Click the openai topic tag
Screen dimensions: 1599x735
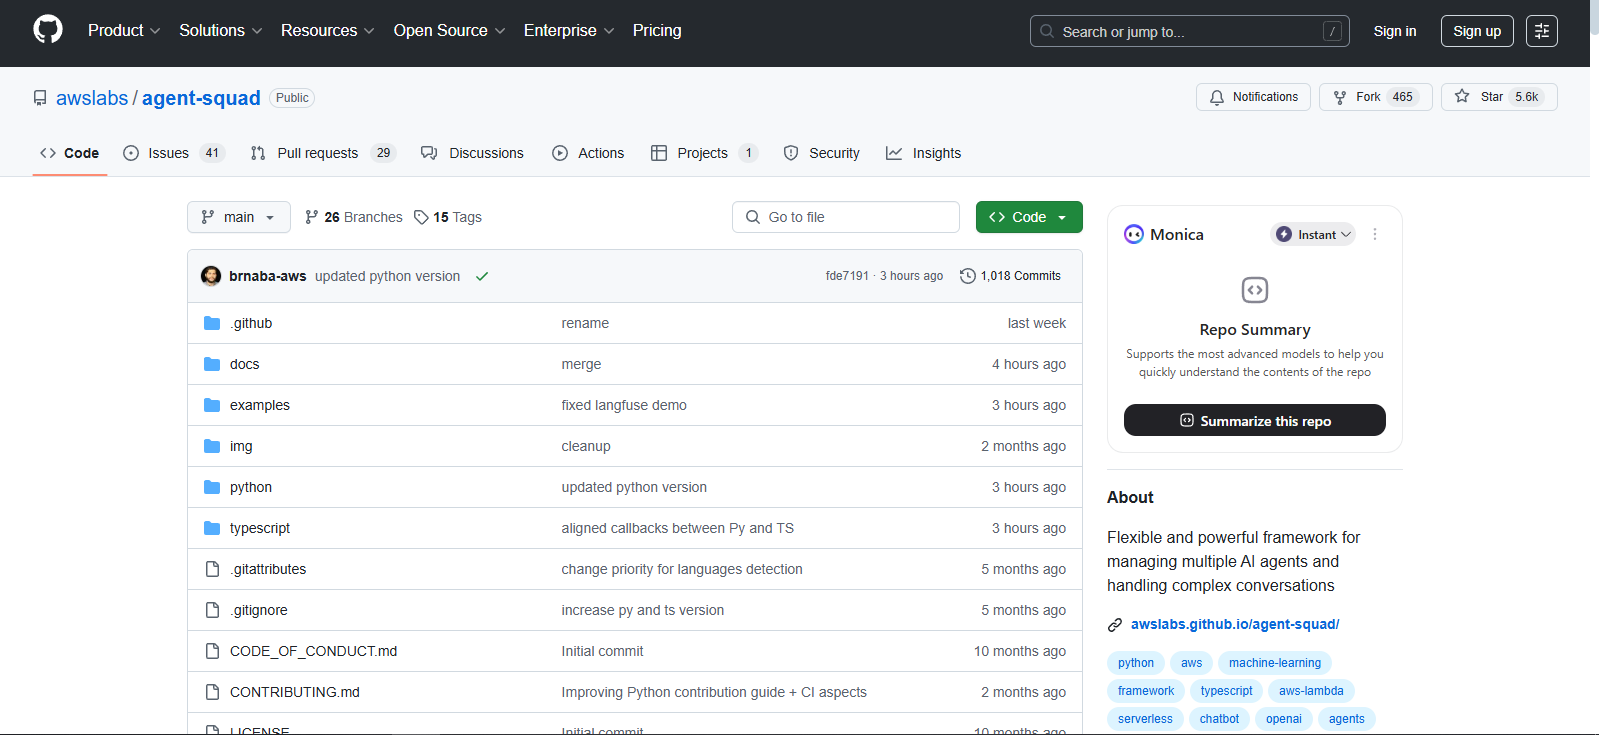(1284, 719)
